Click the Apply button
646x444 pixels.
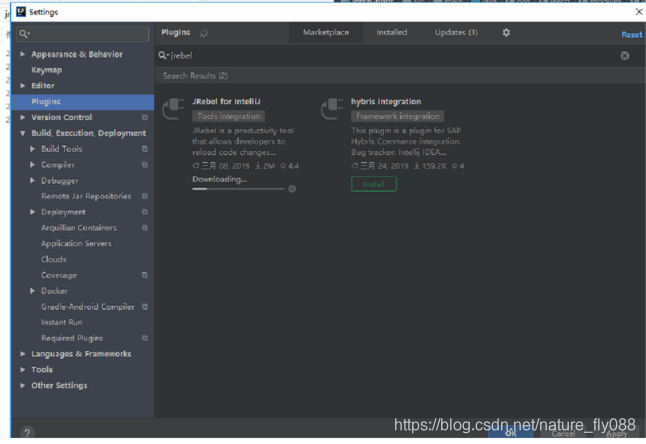616,433
